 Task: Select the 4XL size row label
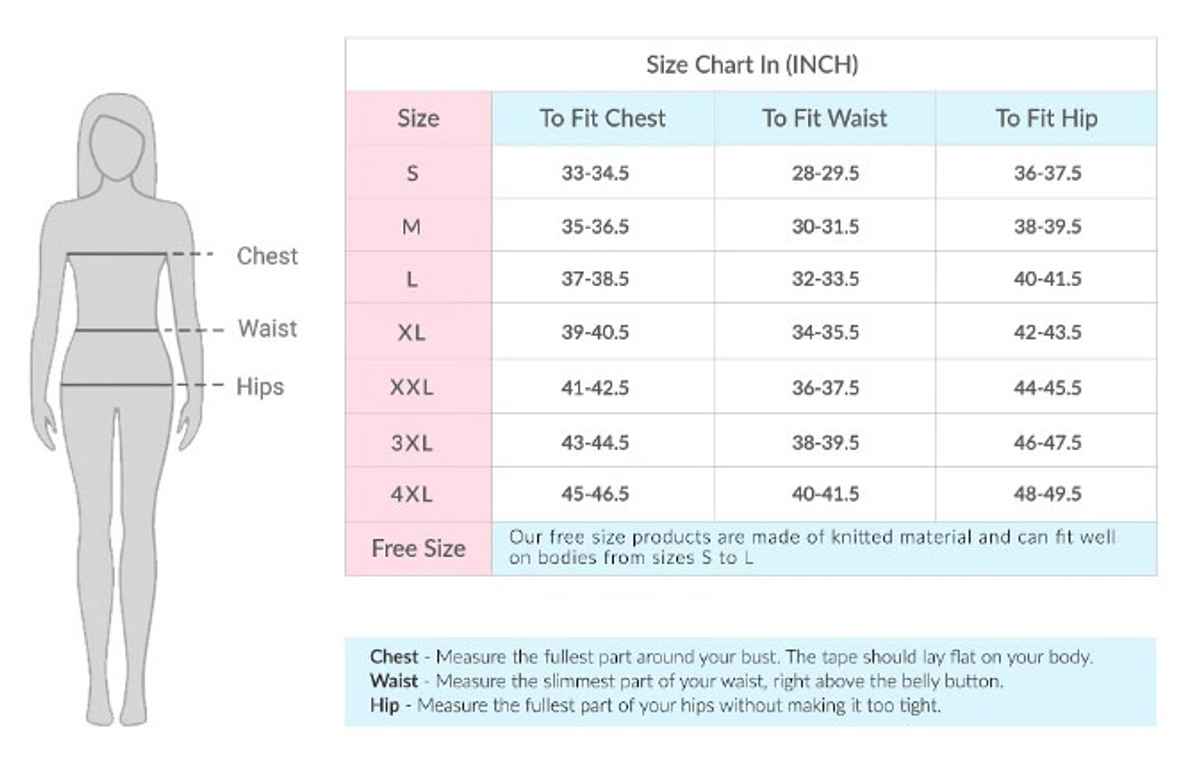coord(412,494)
